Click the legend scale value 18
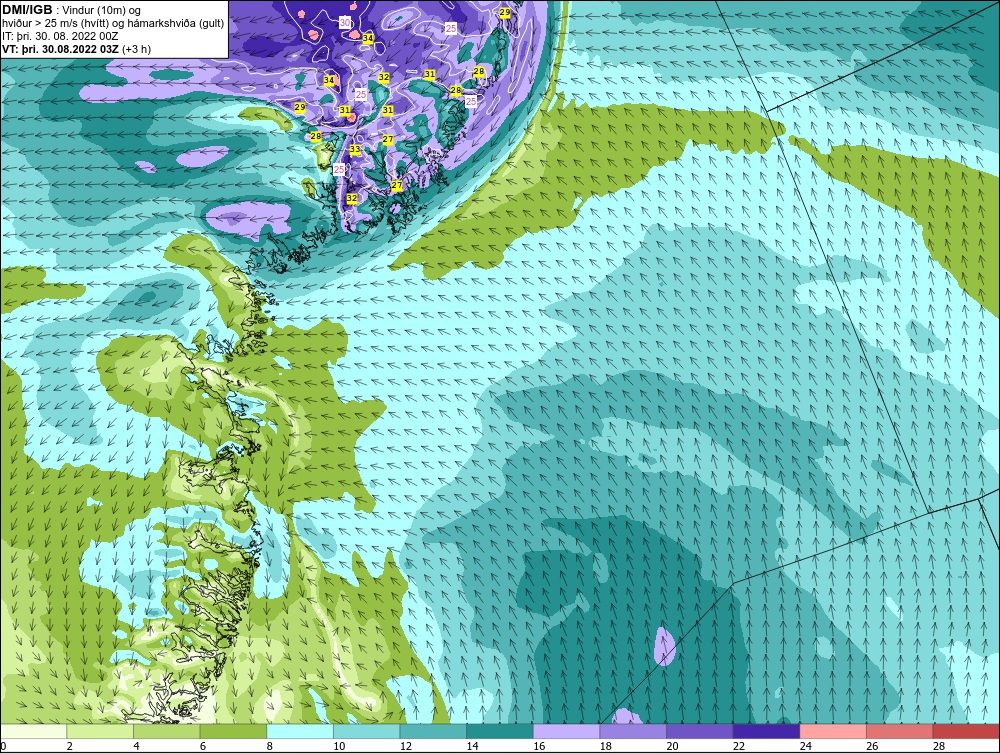The width and height of the screenshot is (1000, 753). click(x=606, y=746)
